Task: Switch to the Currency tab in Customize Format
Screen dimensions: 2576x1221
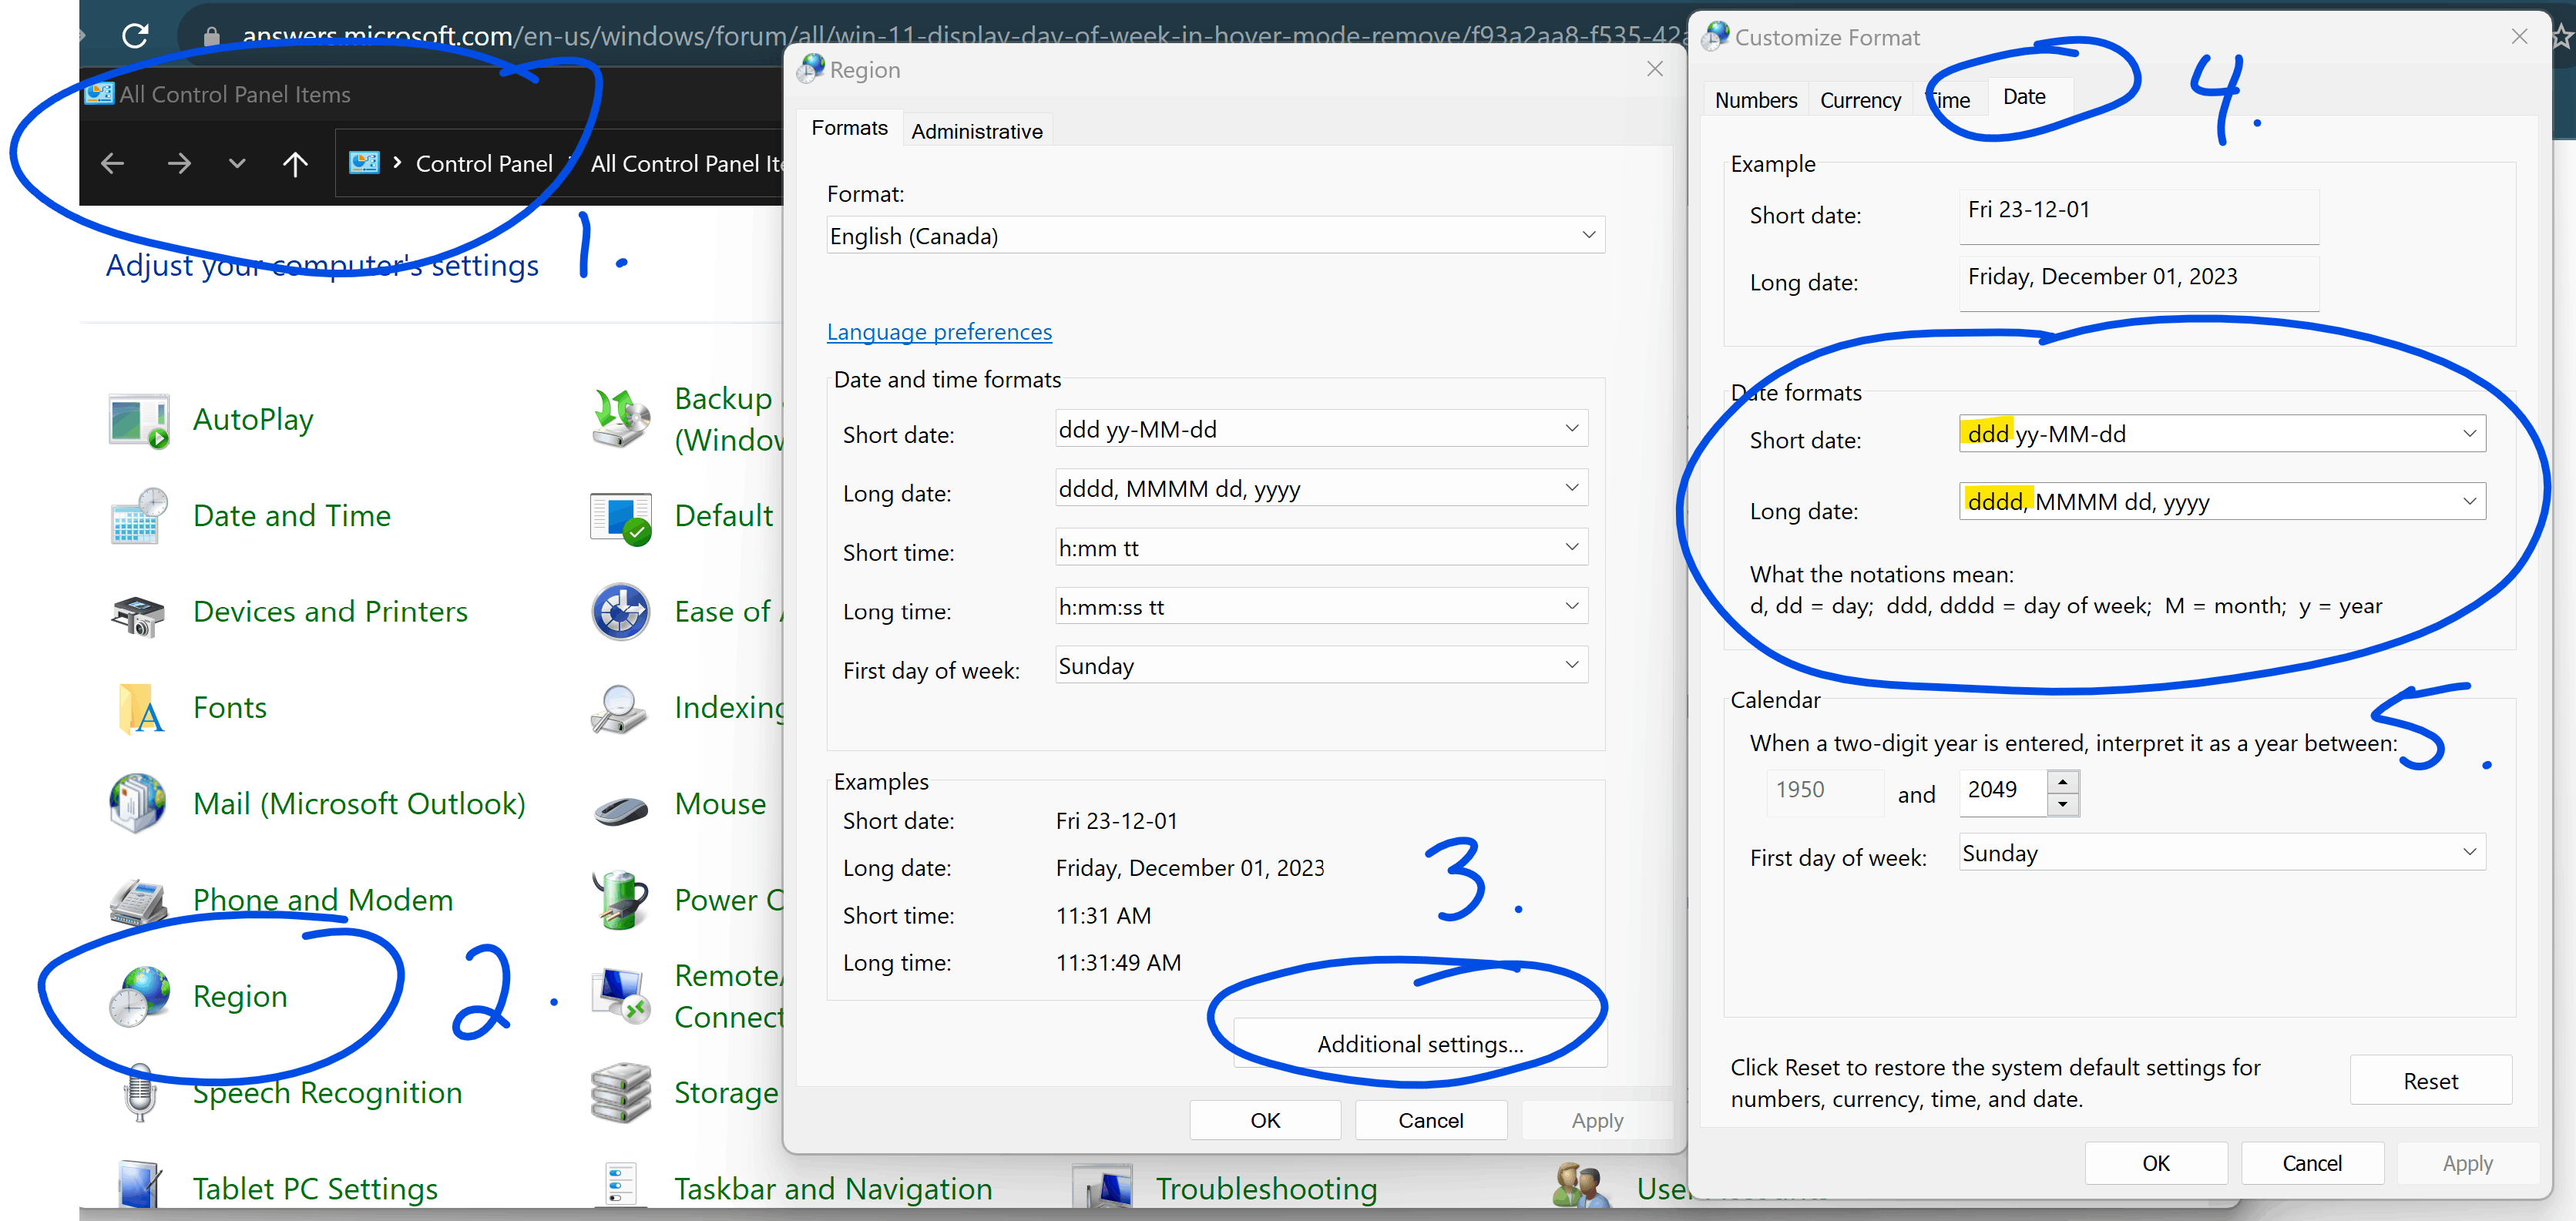Action: [1860, 100]
